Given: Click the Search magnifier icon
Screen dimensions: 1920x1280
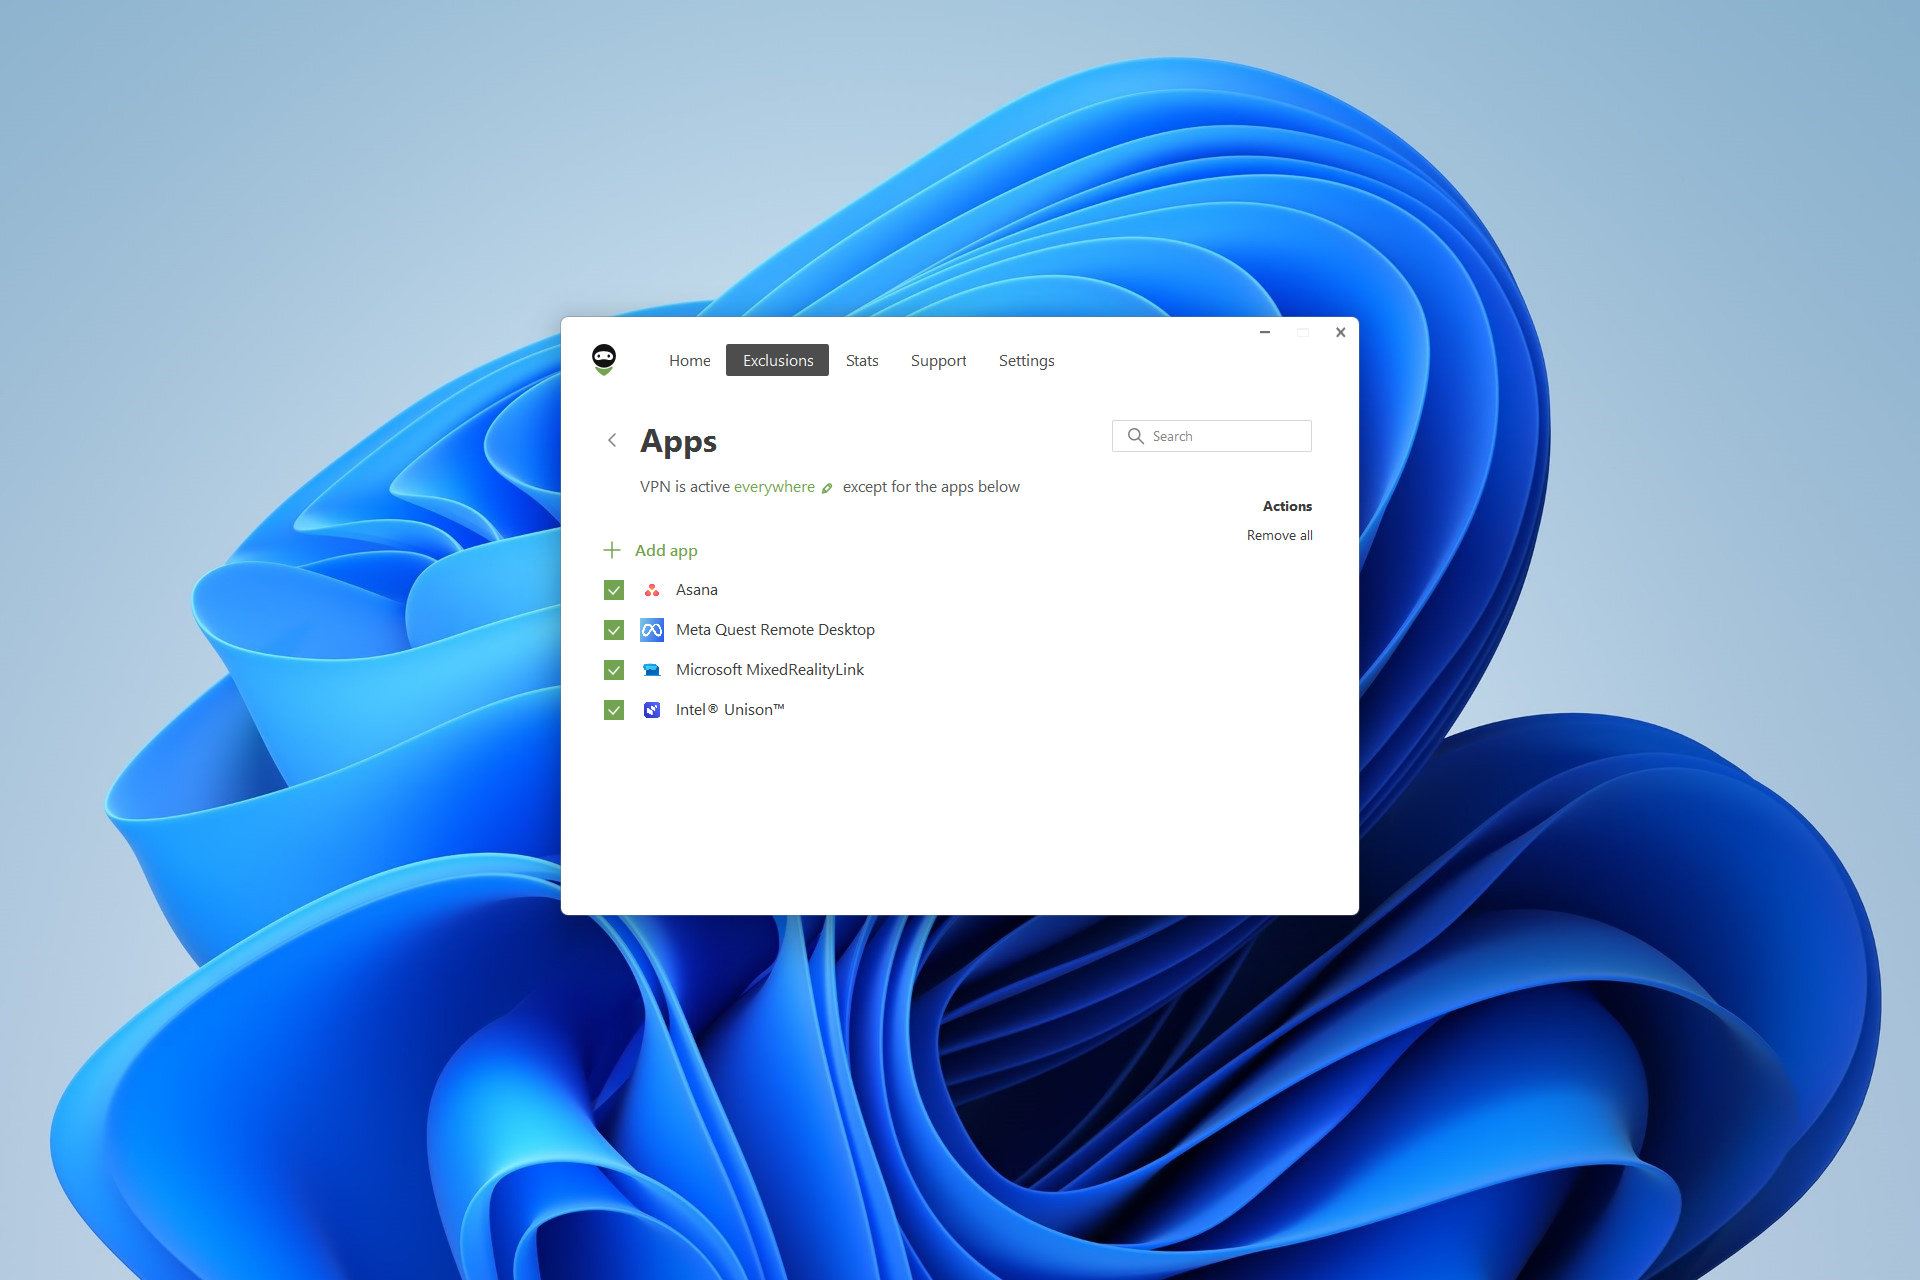Looking at the screenshot, I should [1134, 436].
